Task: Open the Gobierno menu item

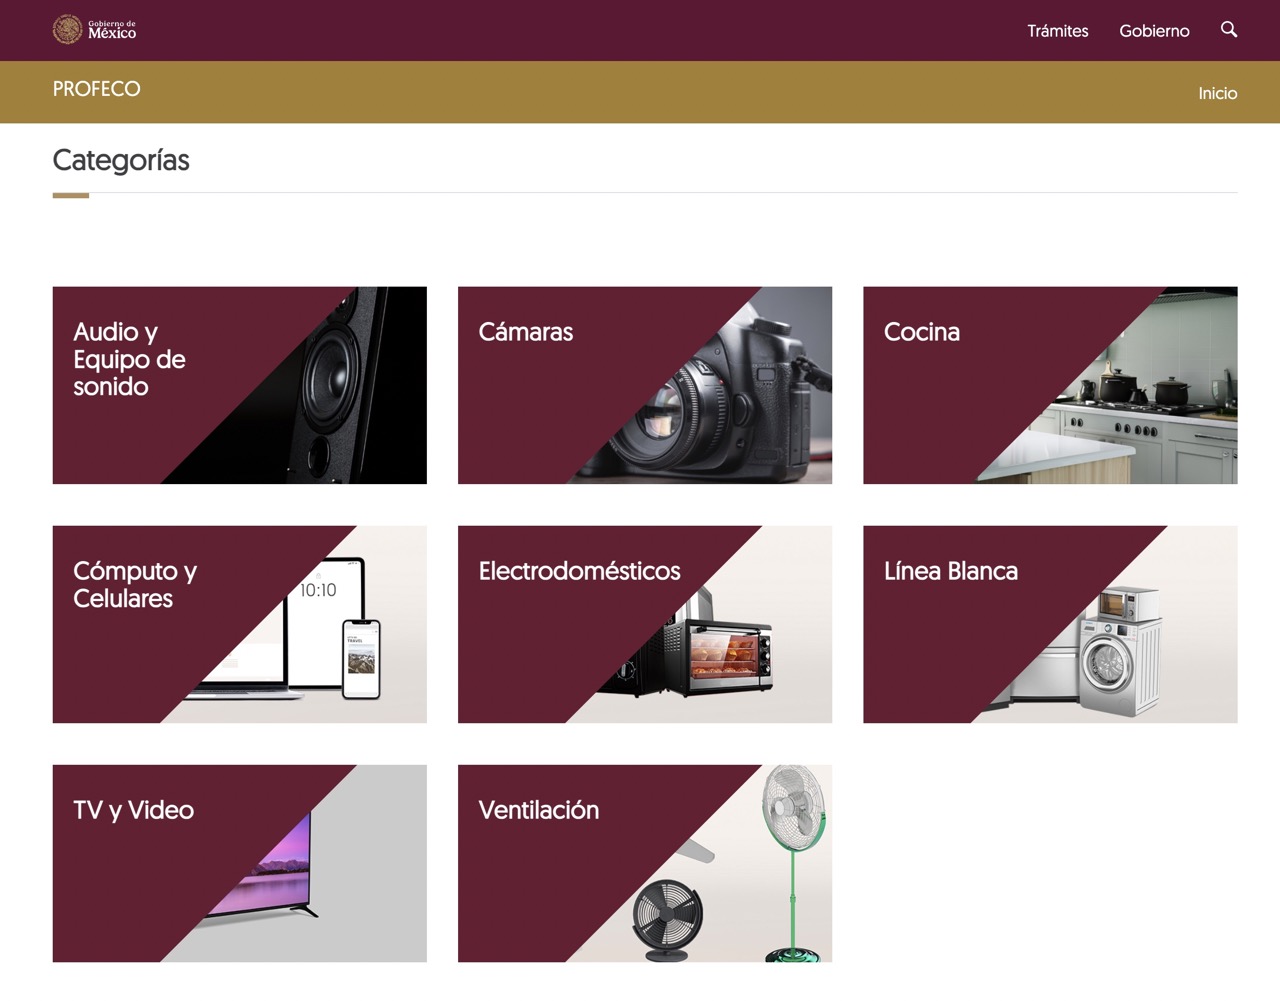Action: click(1154, 31)
